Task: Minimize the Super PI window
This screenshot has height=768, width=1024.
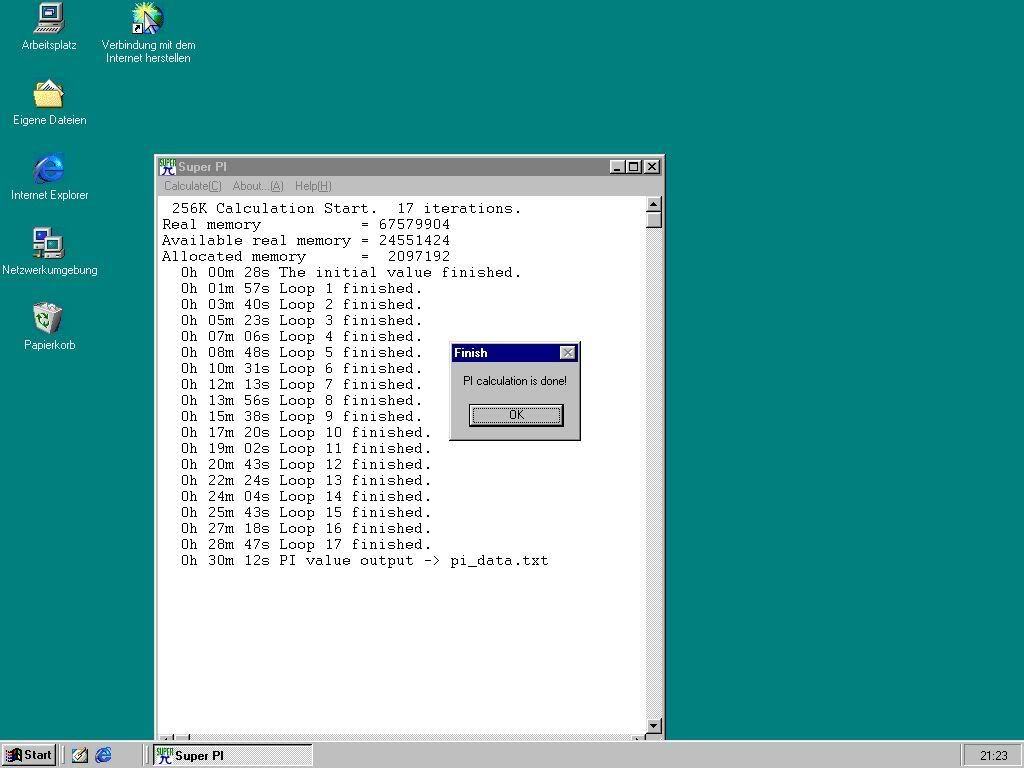Action: pyautogui.click(x=617, y=167)
